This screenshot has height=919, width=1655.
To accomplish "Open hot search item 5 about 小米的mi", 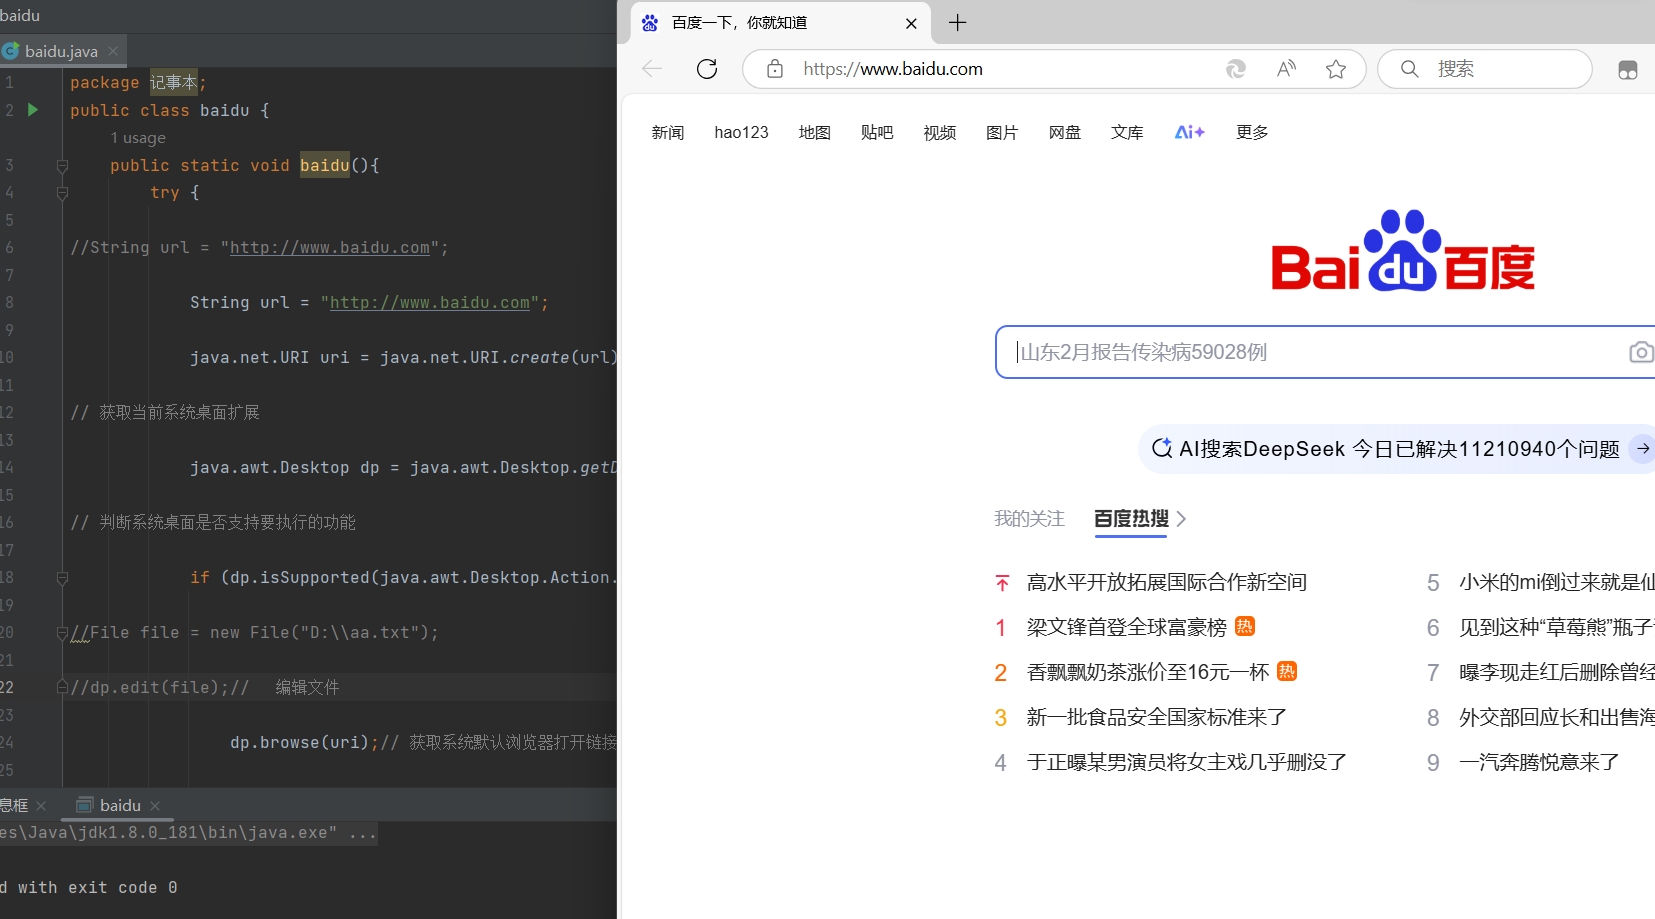I will click(x=1556, y=582).
